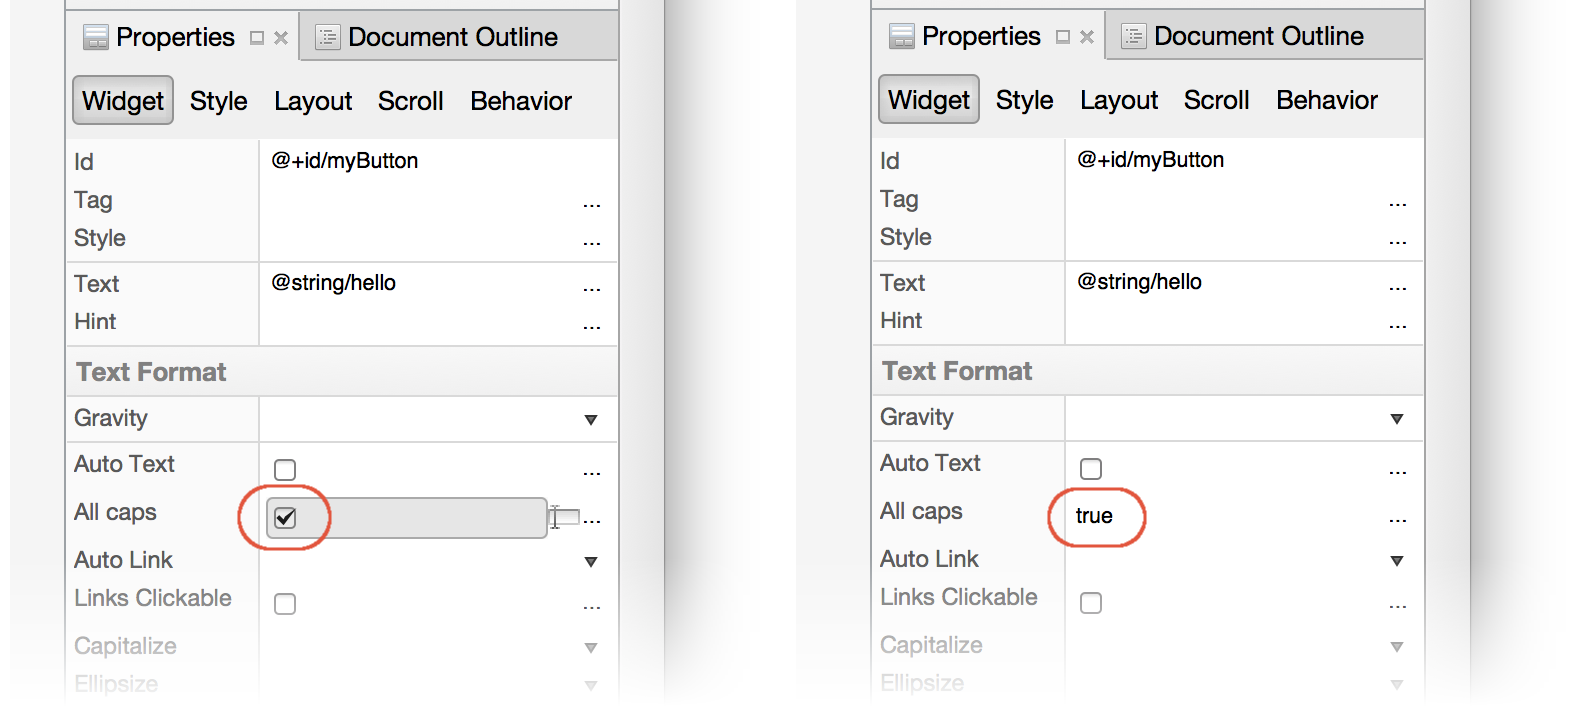
Task: Select Widget tab in left panel
Action: point(123,101)
